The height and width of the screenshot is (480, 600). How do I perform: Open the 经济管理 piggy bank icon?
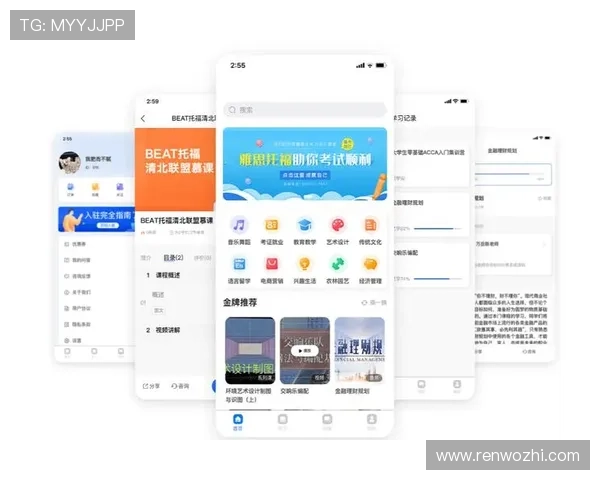click(x=370, y=264)
